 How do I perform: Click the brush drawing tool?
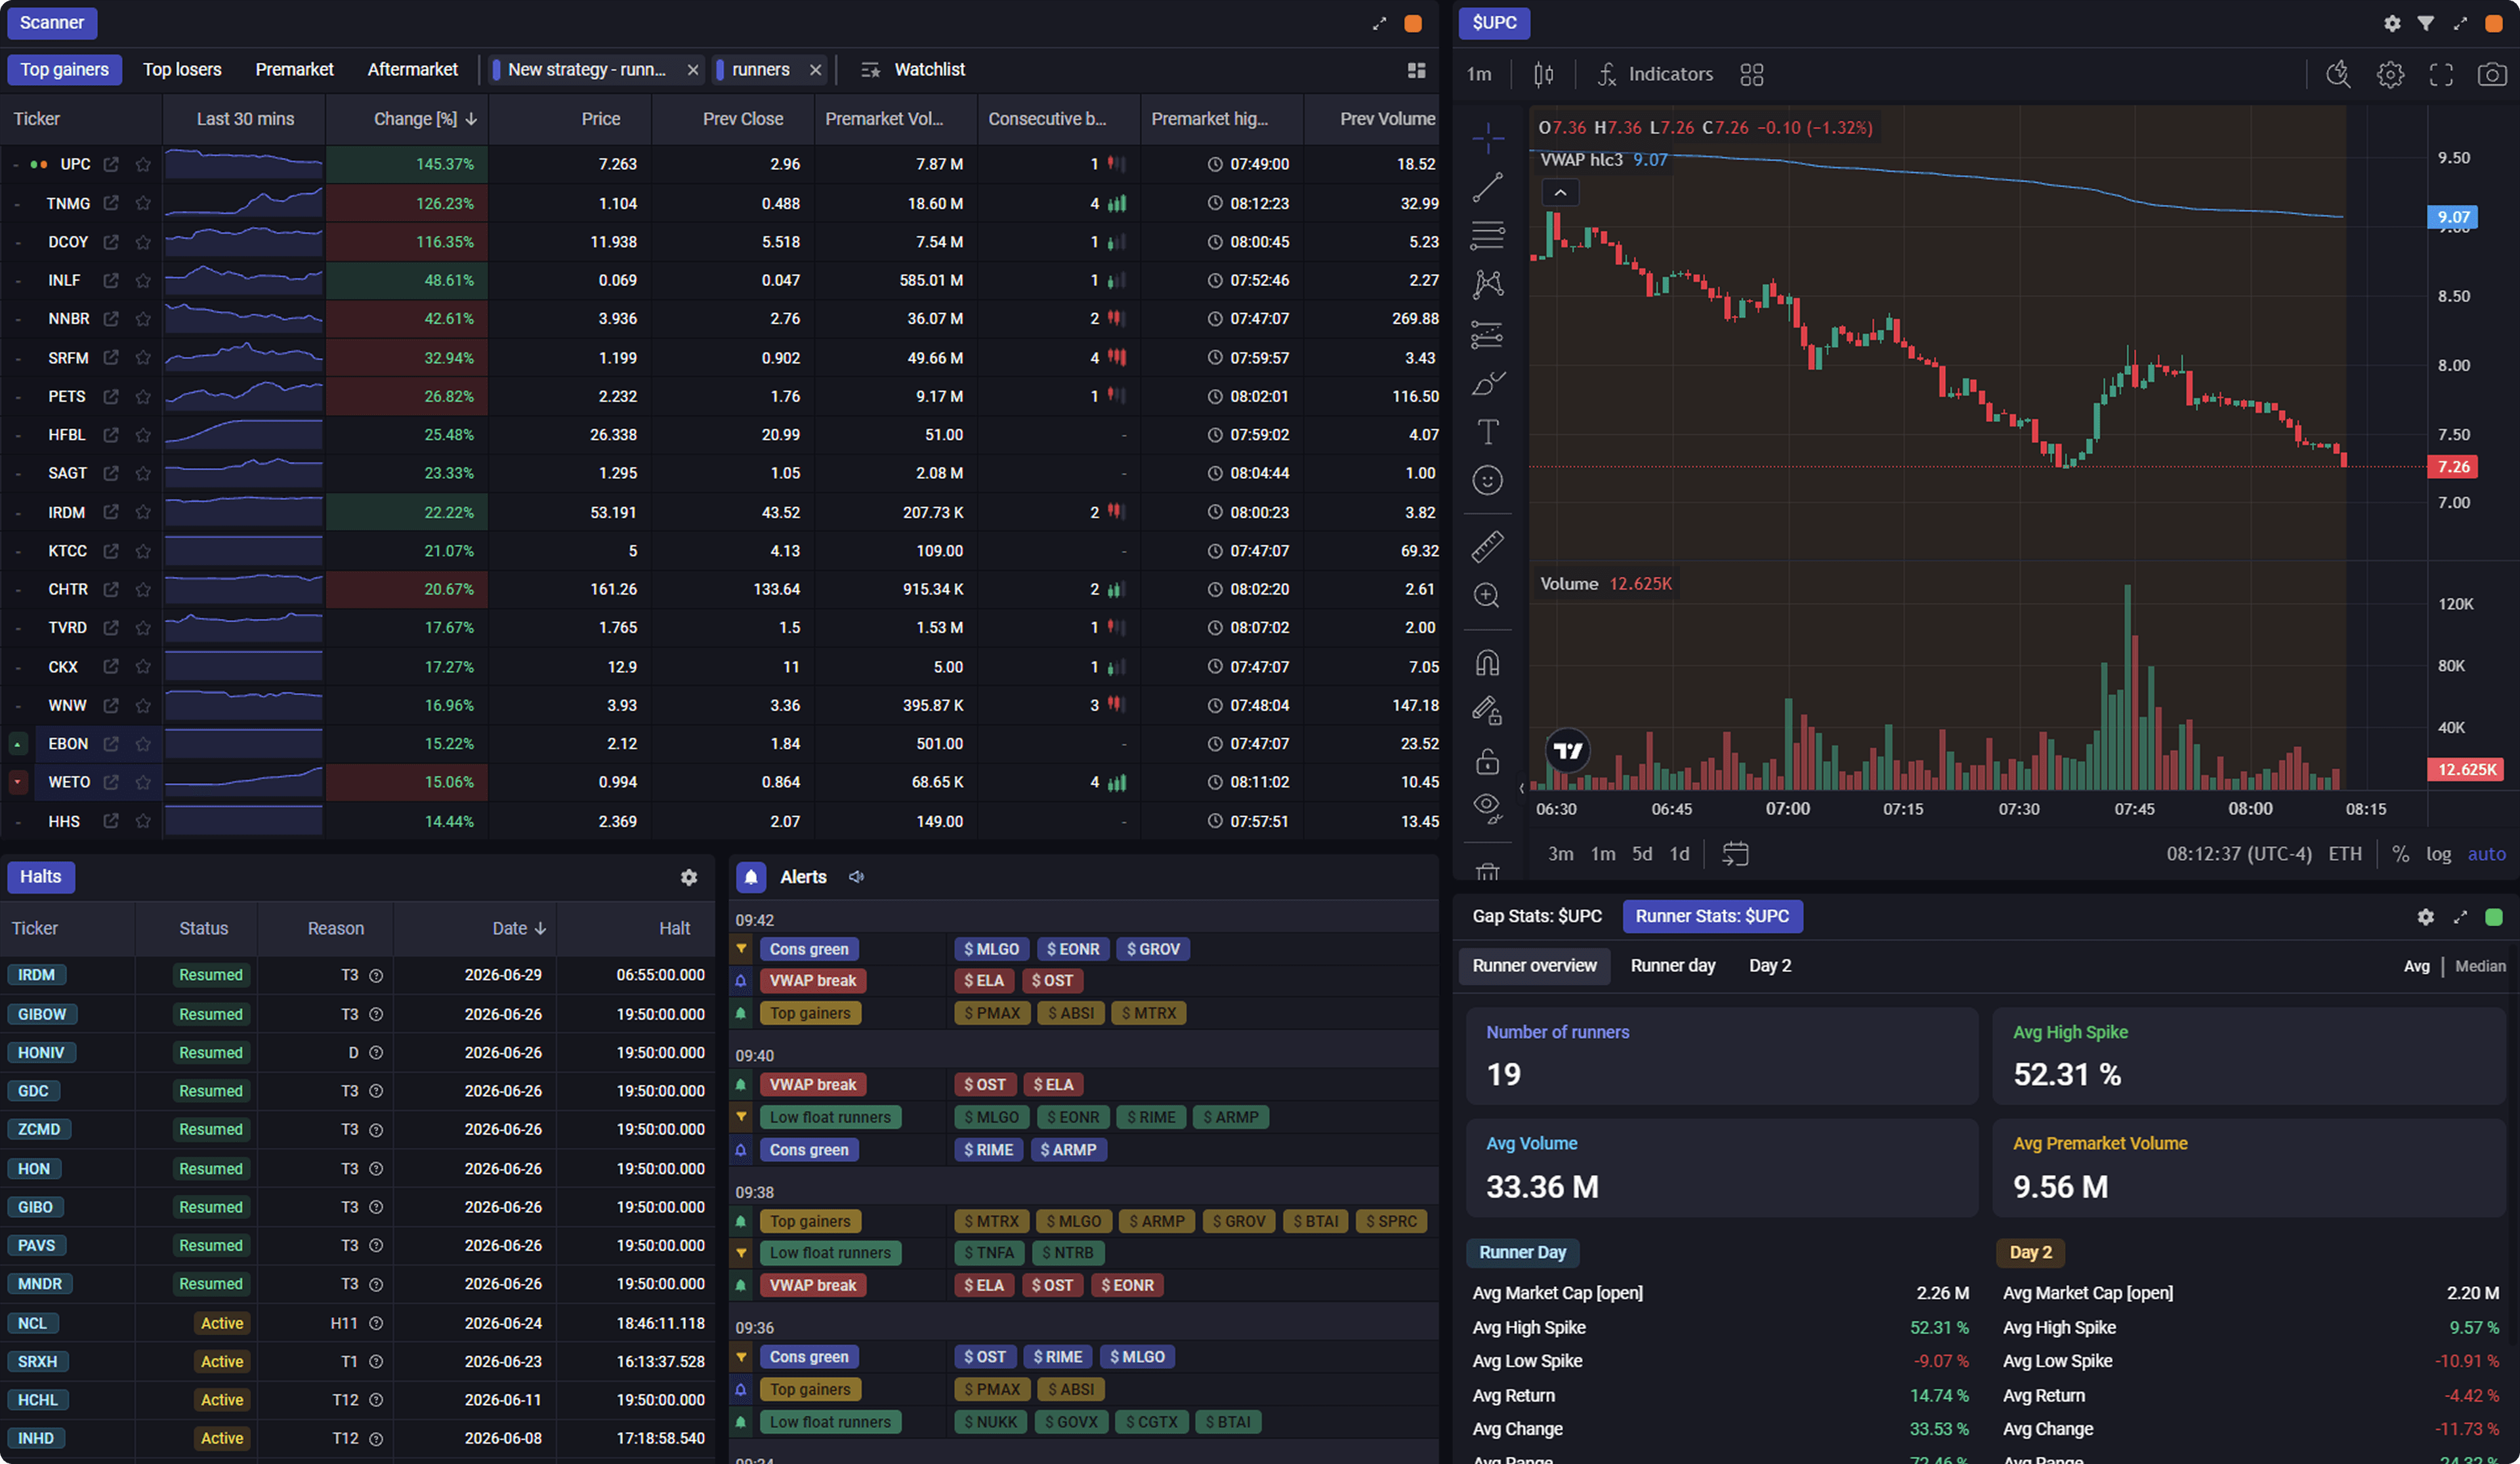1487,383
